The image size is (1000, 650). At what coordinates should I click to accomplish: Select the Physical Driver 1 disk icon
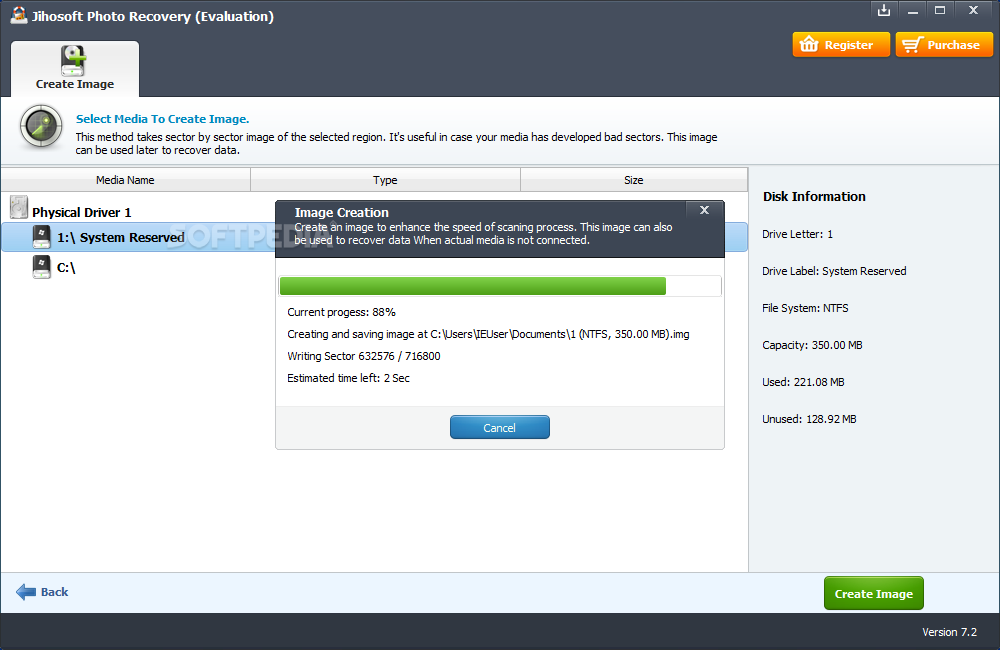click(19, 207)
